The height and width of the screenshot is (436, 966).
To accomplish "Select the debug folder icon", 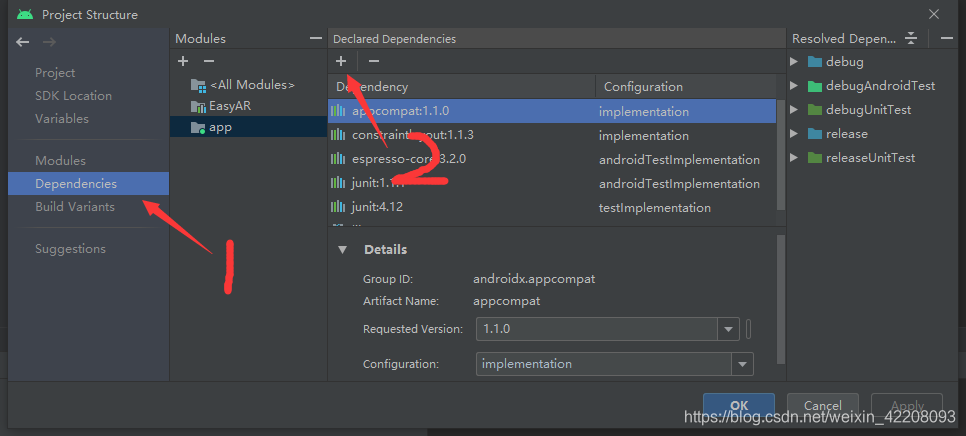I will click(x=815, y=62).
